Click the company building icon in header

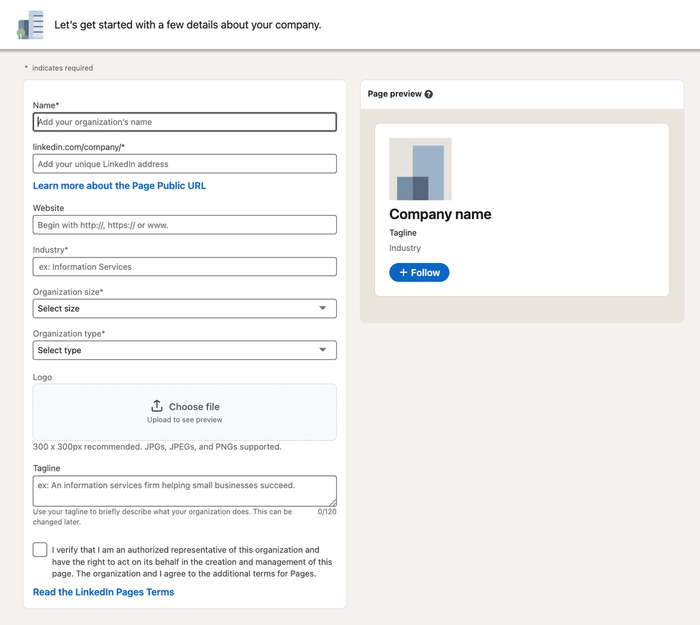tap(31, 25)
